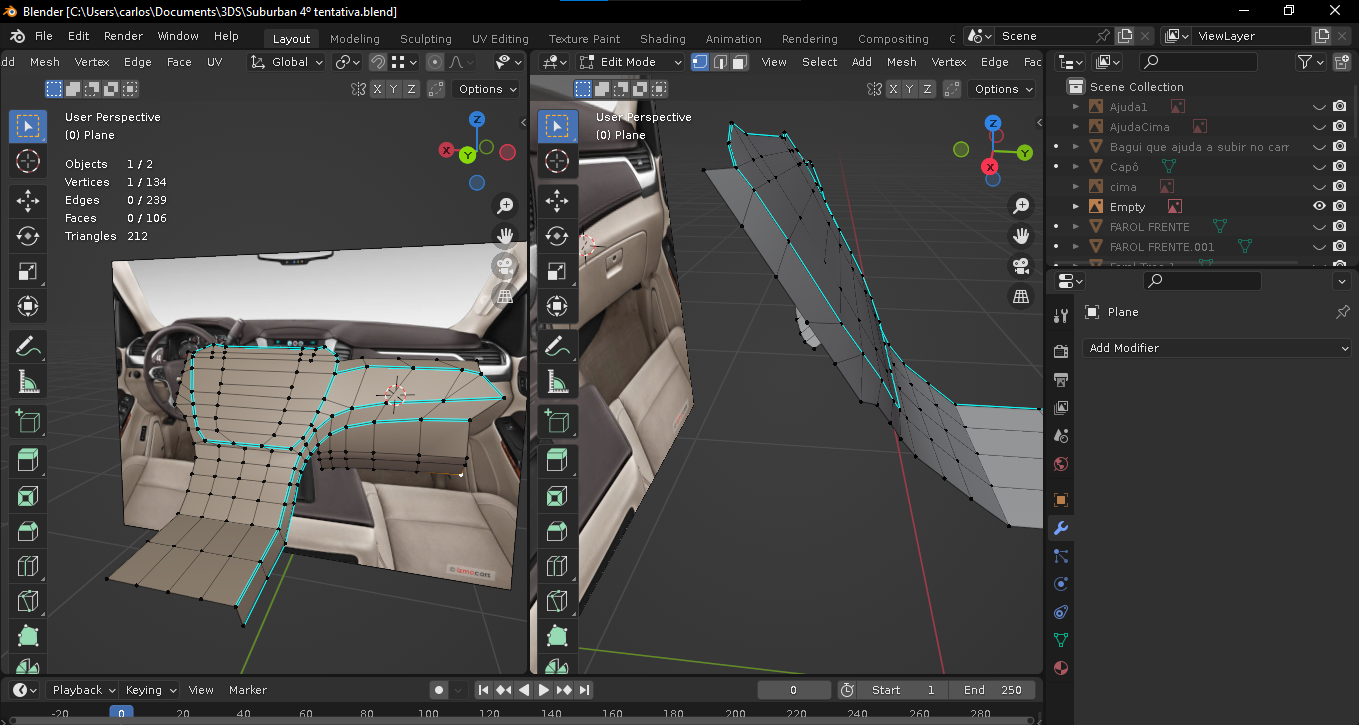The image size is (1359, 725).
Task: Open the Material properties tab
Action: (x=1061, y=668)
